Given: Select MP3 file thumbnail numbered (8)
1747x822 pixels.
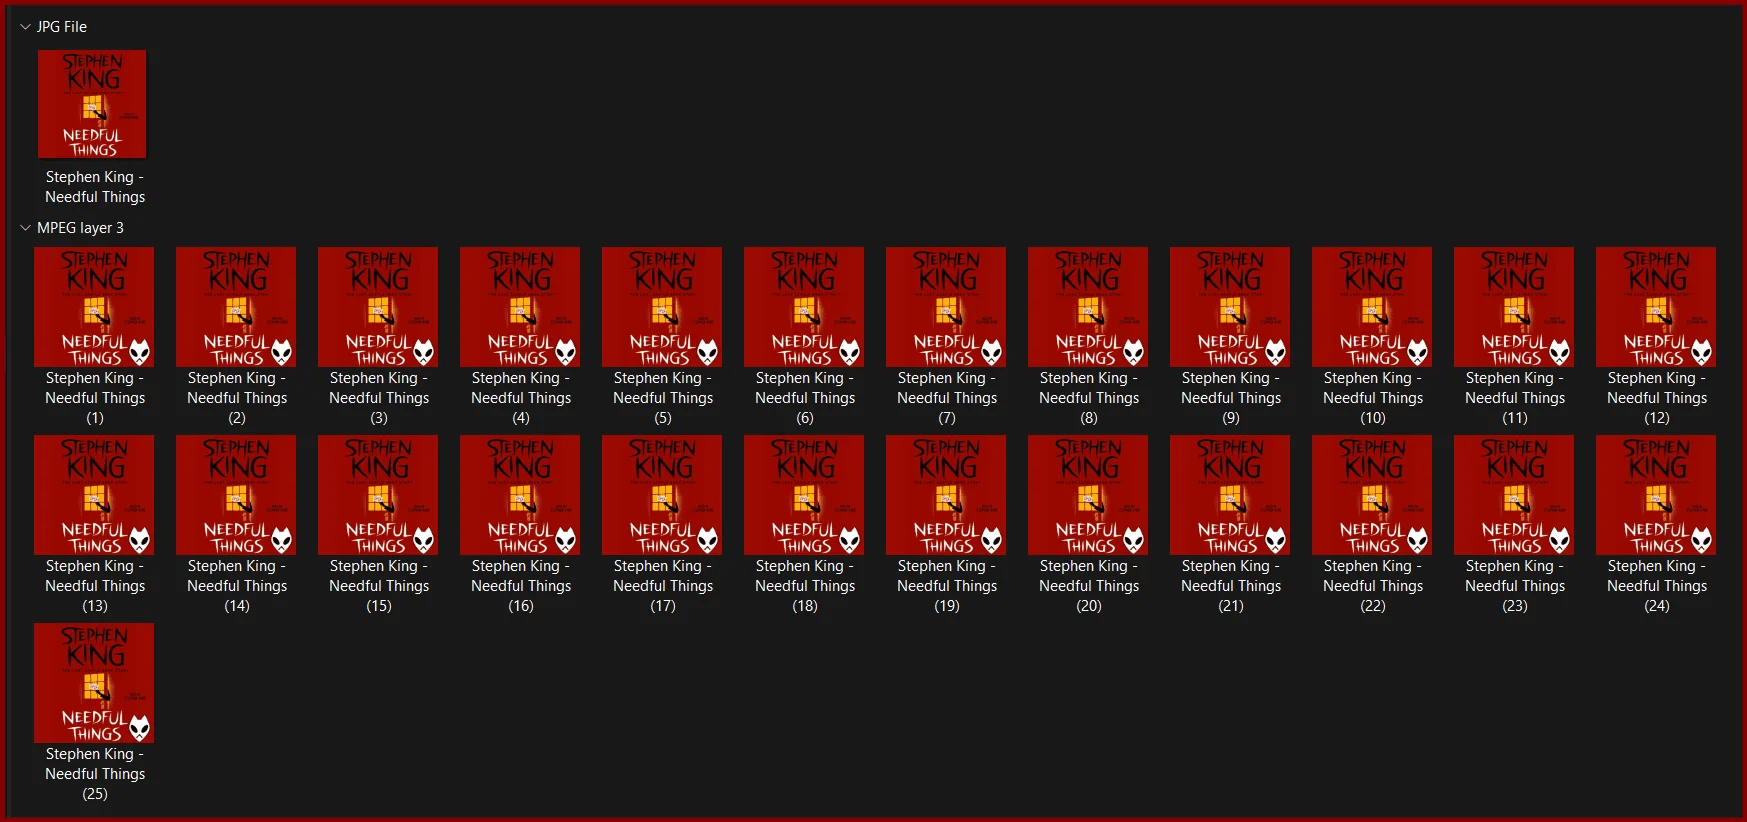Looking at the screenshot, I should [x=1088, y=307].
